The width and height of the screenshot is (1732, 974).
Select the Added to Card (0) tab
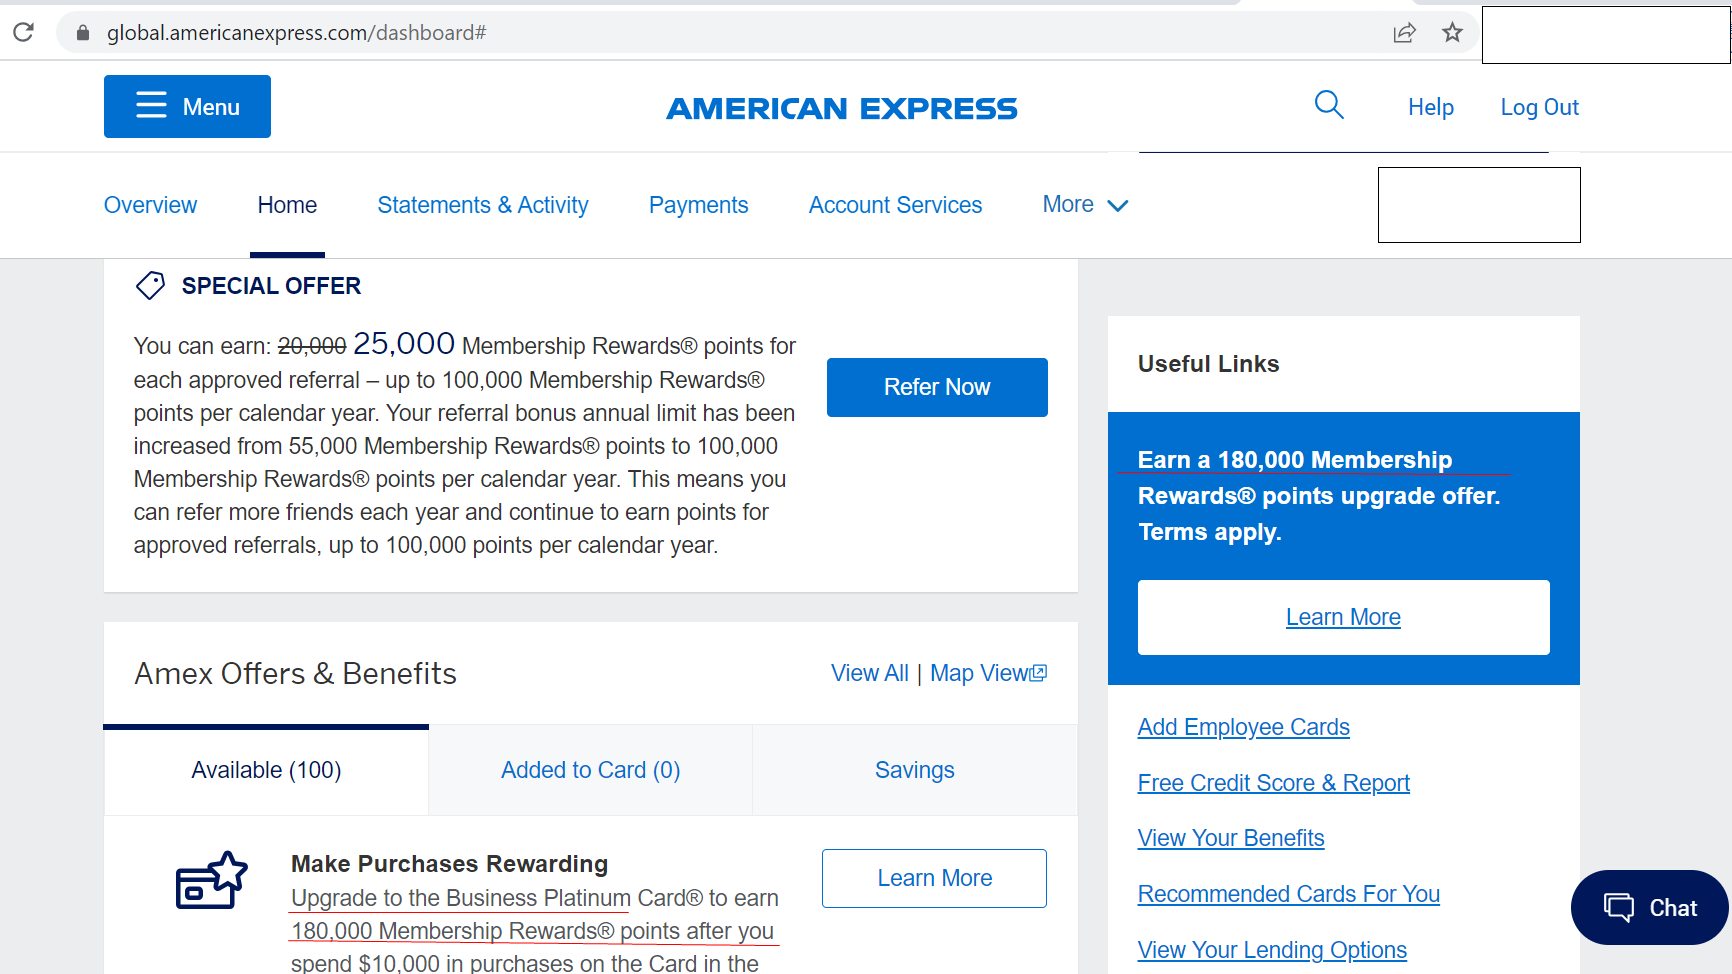590,770
